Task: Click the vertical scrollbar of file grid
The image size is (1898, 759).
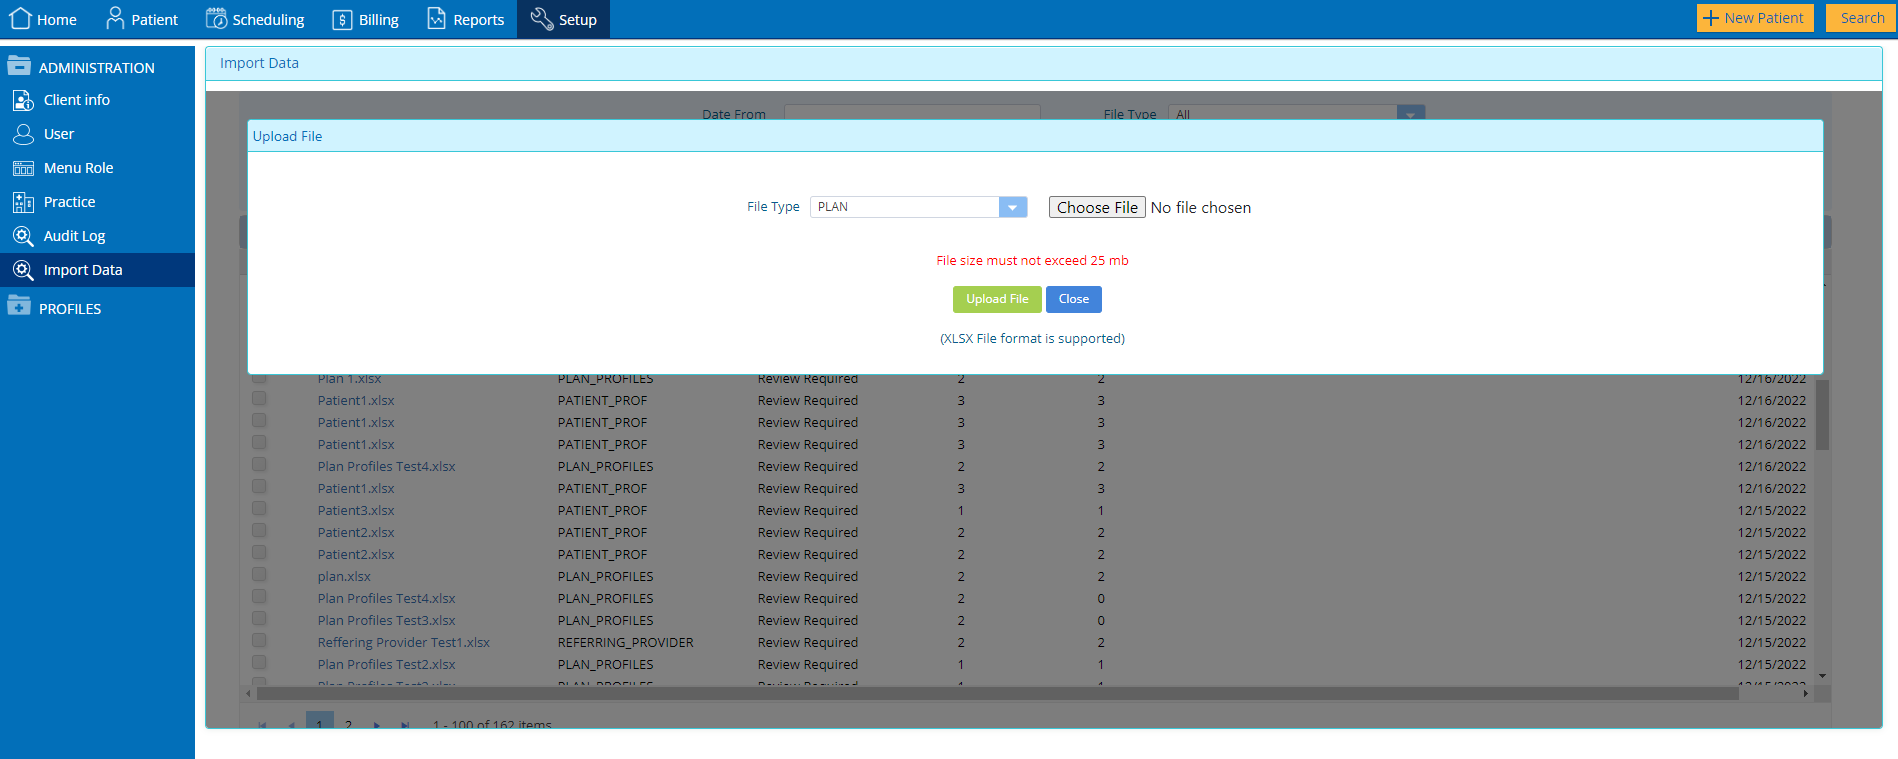Action: pos(1822,414)
